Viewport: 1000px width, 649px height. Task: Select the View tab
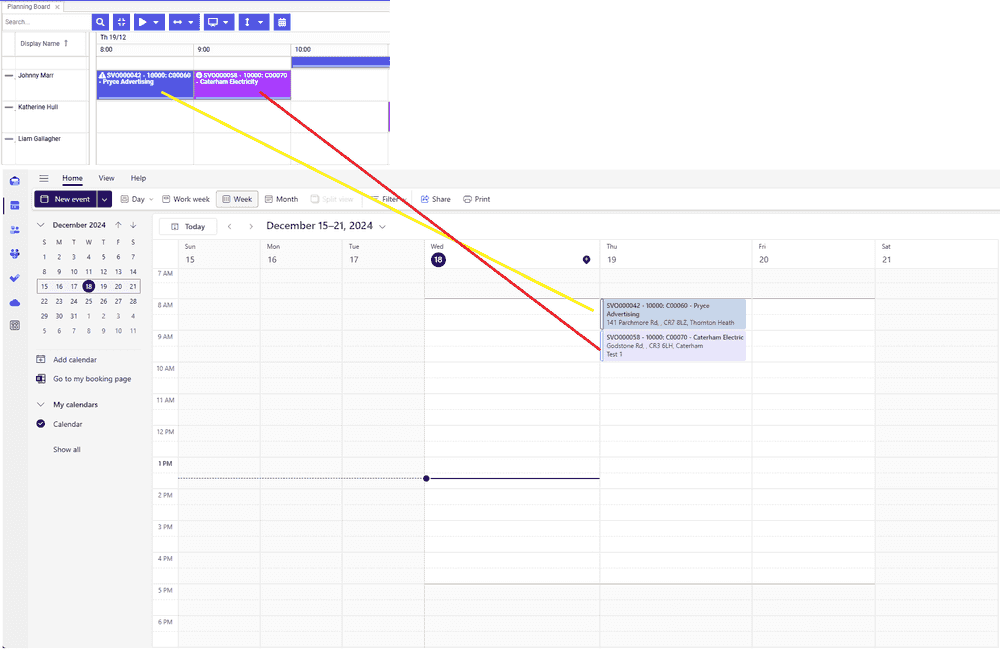[107, 179]
